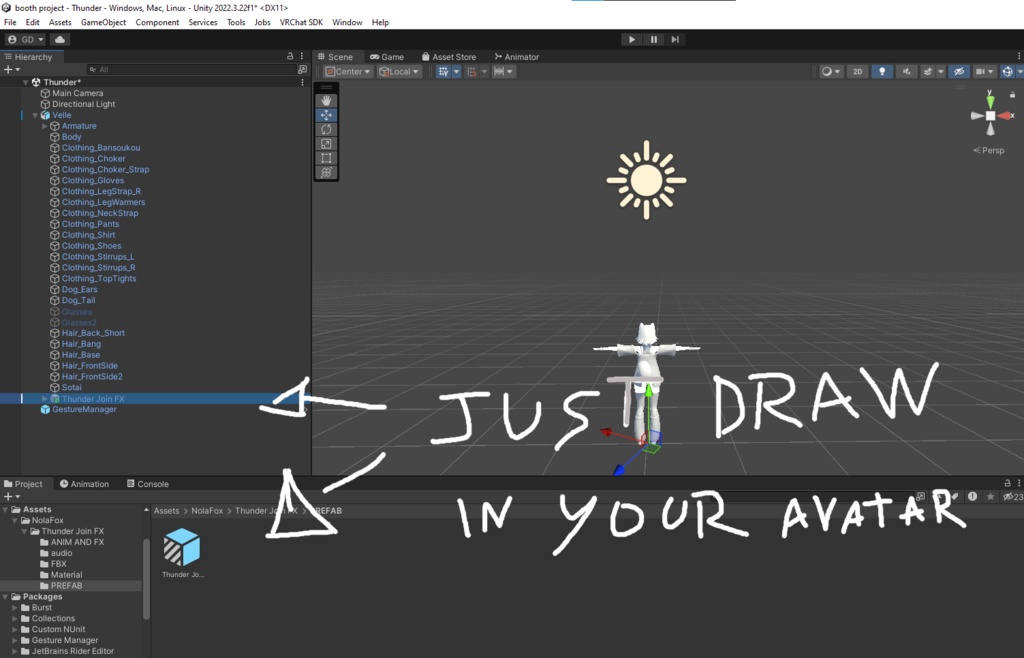Toggle Gizmos in Scene view
Image resolution: width=1024 pixels, height=658 pixels.
point(1007,72)
